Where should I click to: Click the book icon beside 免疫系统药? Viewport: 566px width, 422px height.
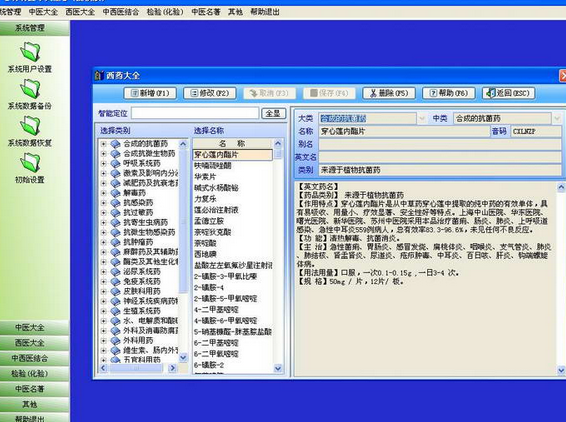[x=115, y=281]
